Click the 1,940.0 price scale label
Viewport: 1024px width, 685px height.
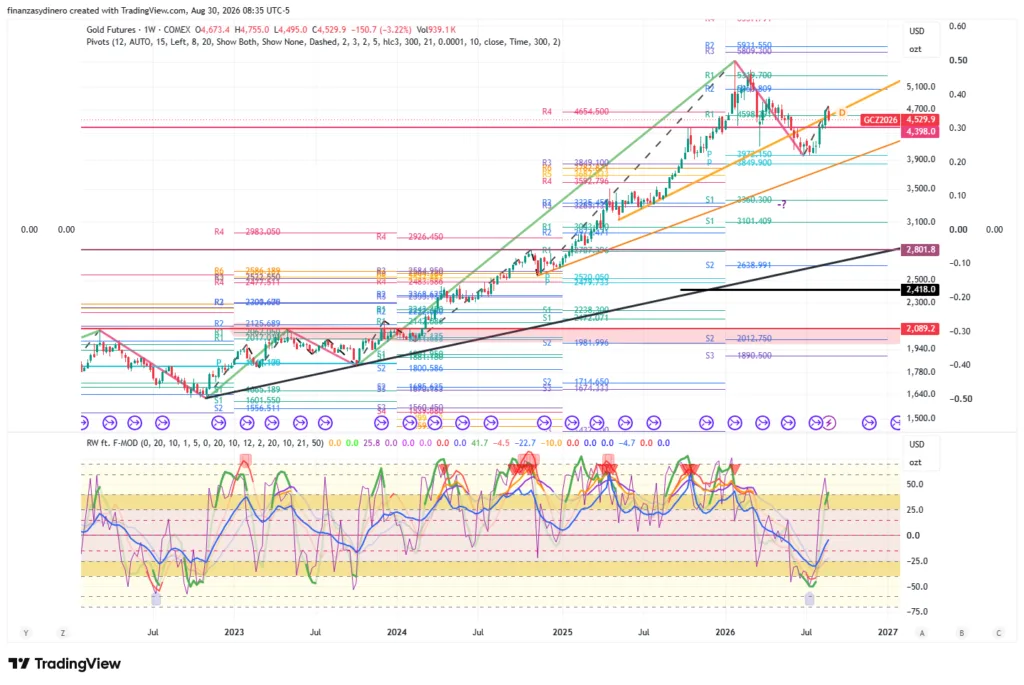921,349
